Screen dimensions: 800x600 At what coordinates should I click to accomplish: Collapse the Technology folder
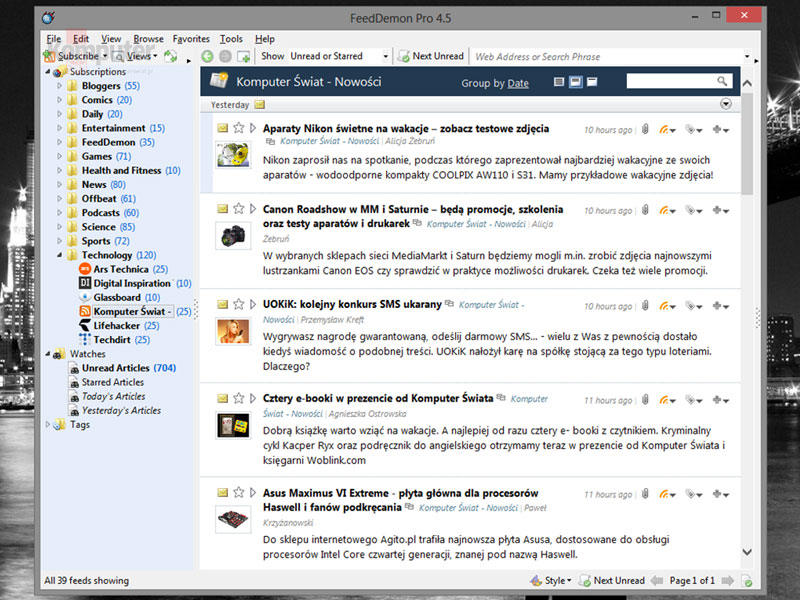pos(59,255)
